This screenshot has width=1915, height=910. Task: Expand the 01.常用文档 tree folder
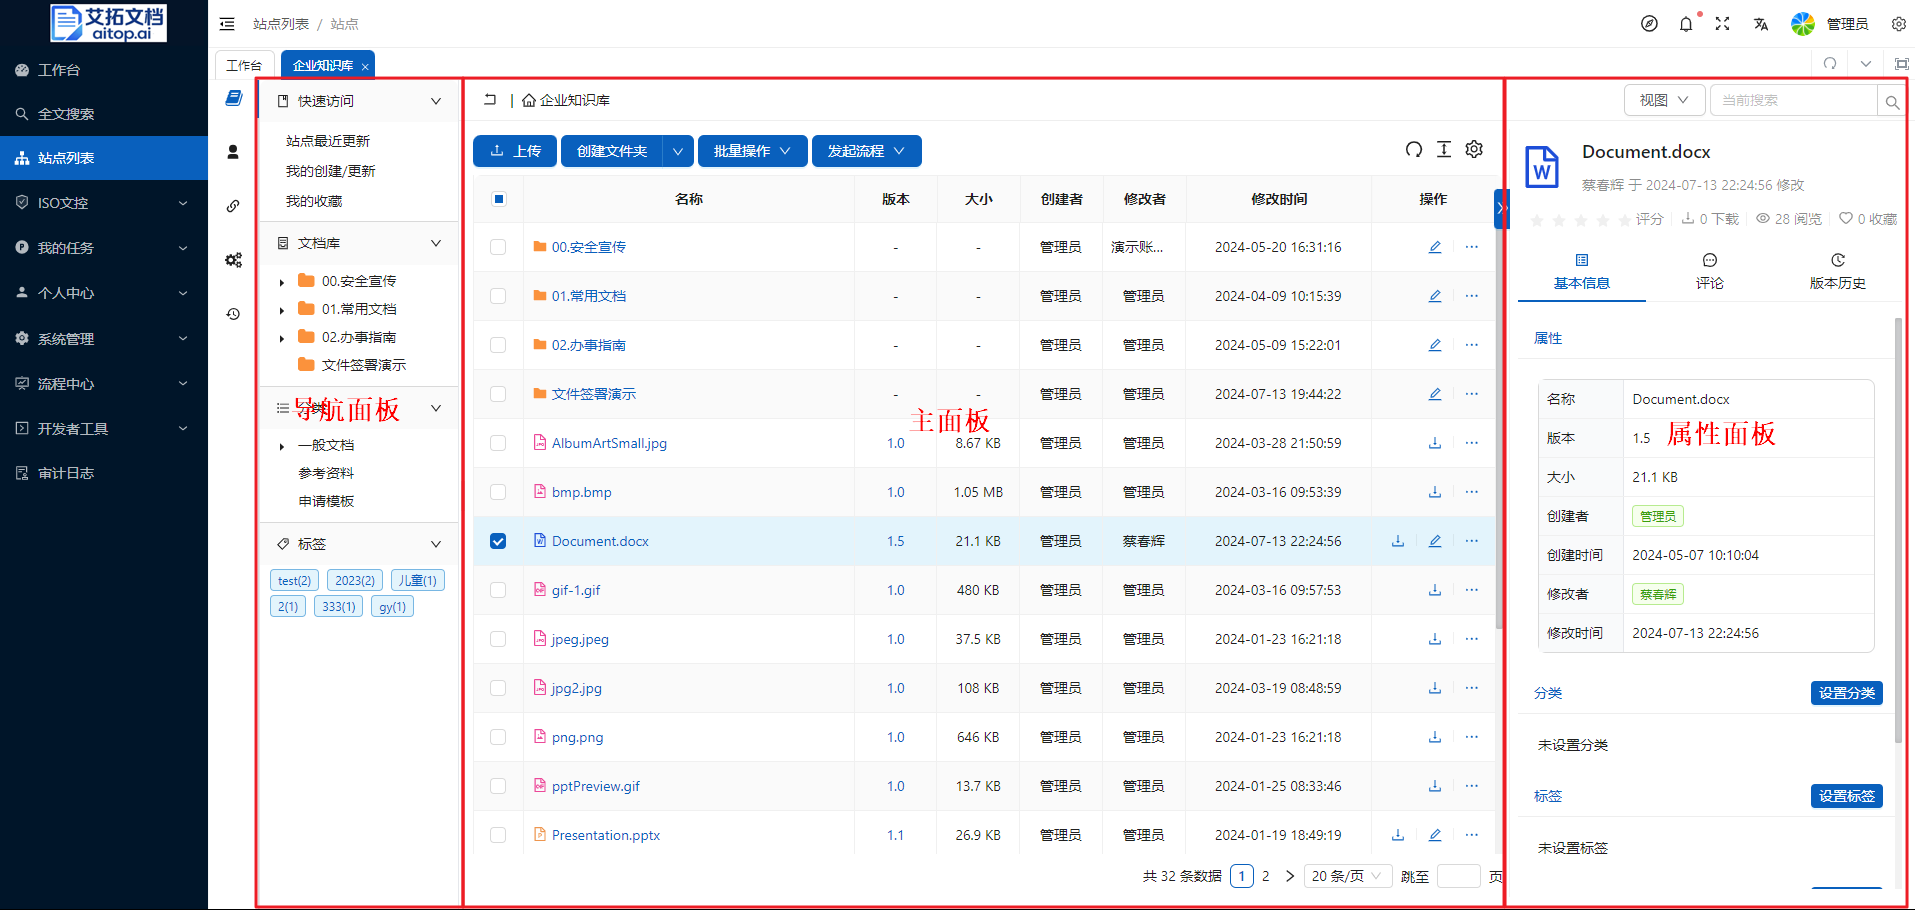click(x=282, y=310)
